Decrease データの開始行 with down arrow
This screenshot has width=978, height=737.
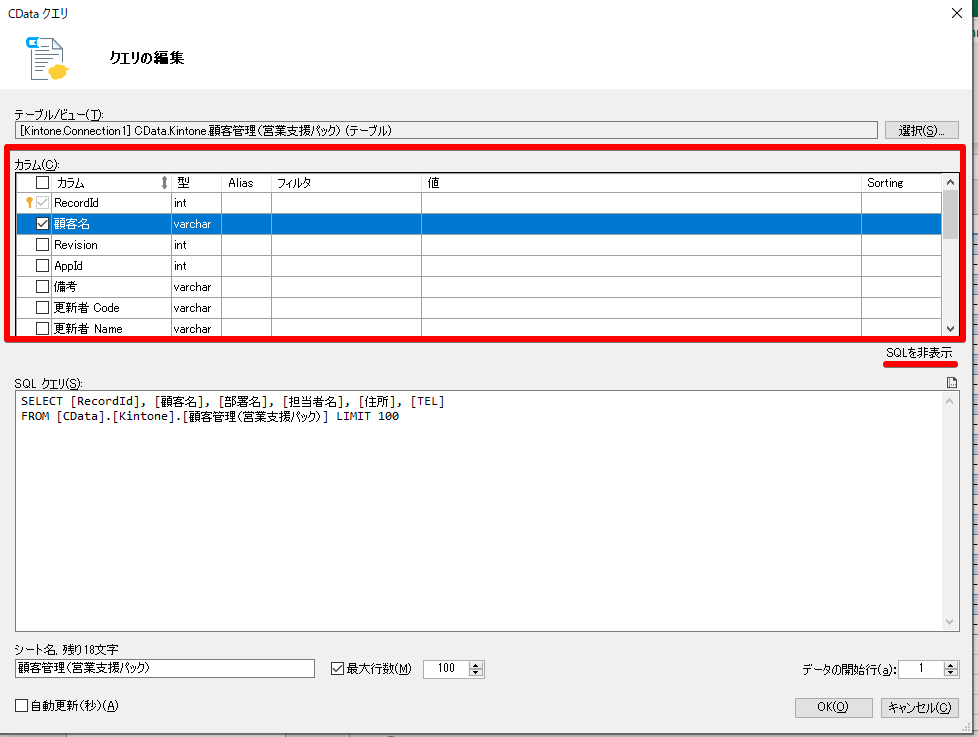coord(951,672)
